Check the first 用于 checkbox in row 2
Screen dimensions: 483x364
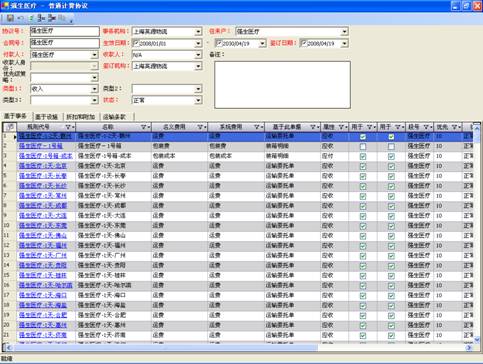coord(363,146)
